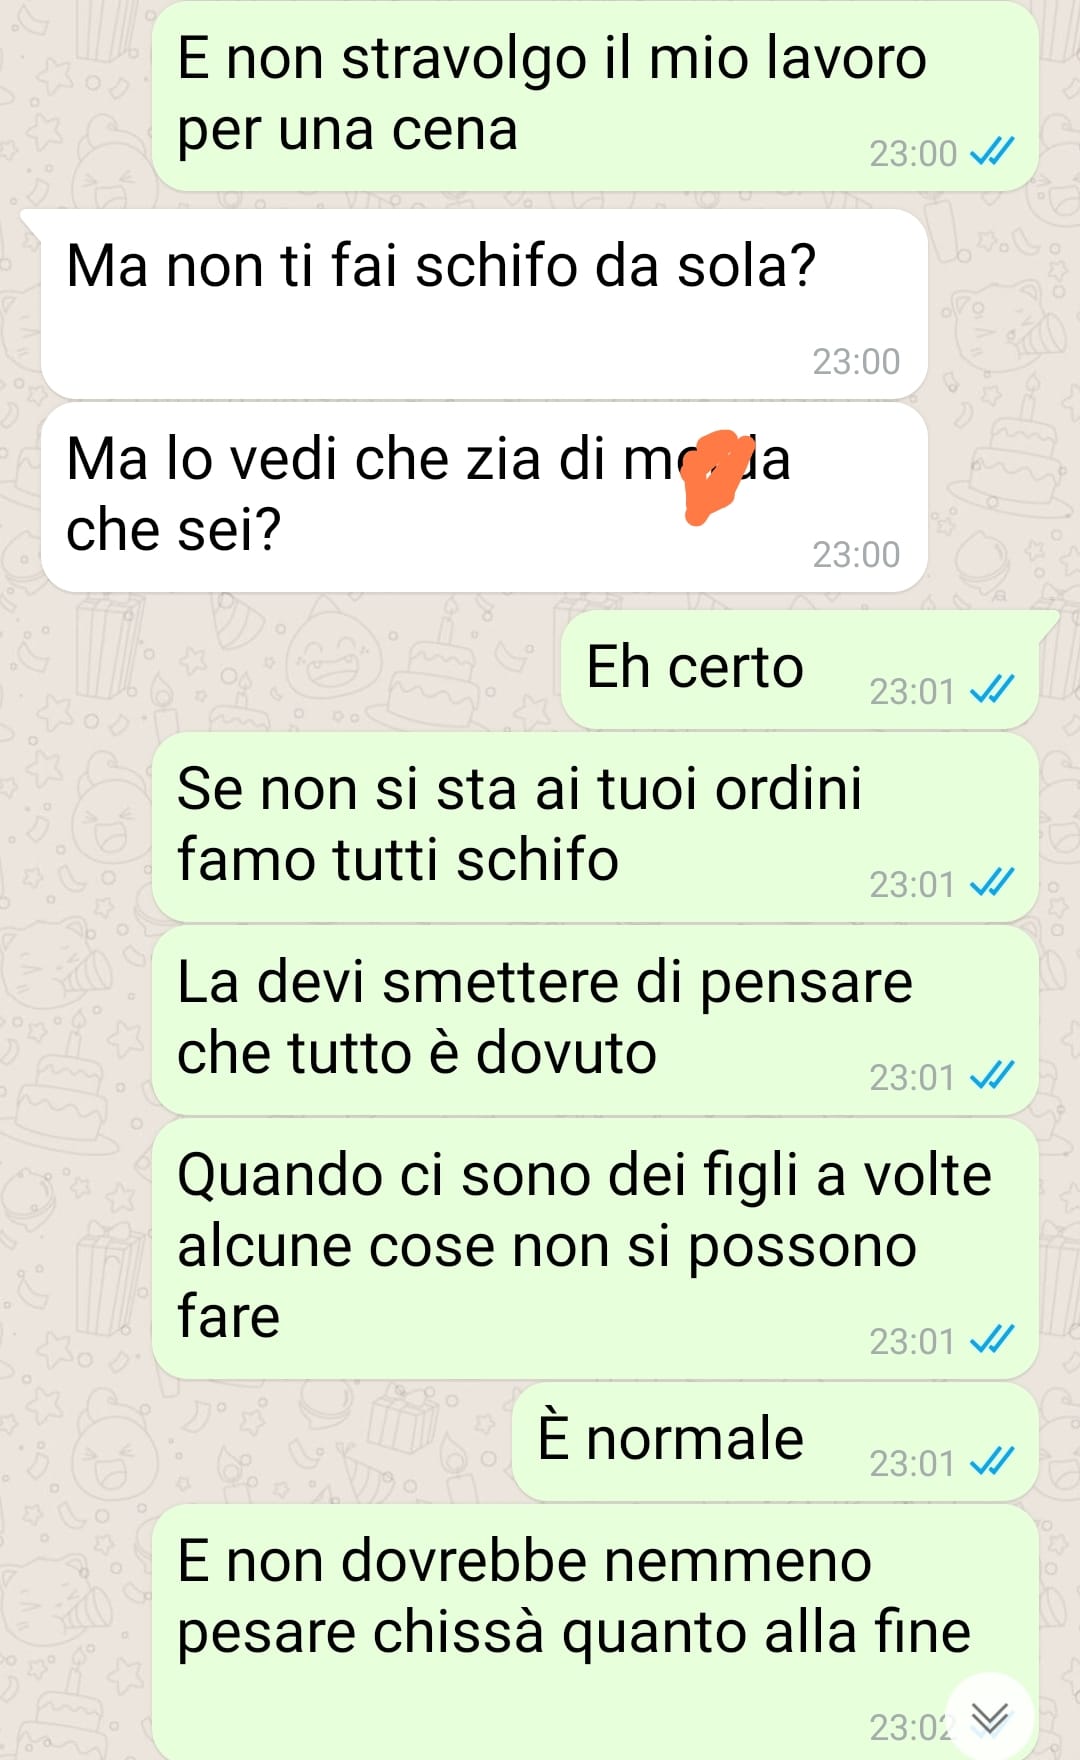Tap the 23:01 timestamp beside 'Eh certo'
This screenshot has height=1760, width=1080.
(x=912, y=691)
